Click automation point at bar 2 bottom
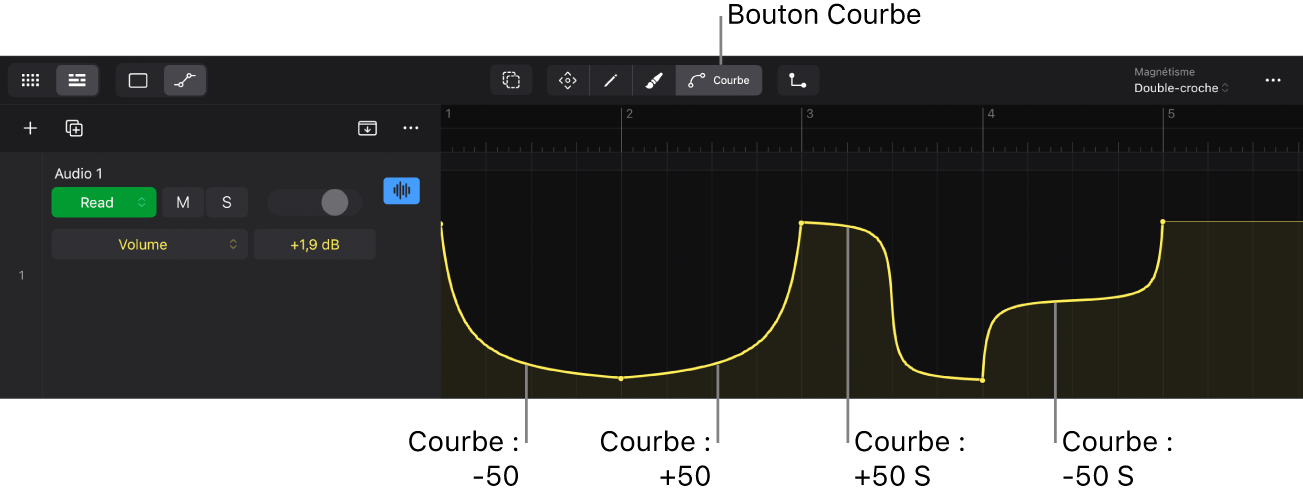 621,379
